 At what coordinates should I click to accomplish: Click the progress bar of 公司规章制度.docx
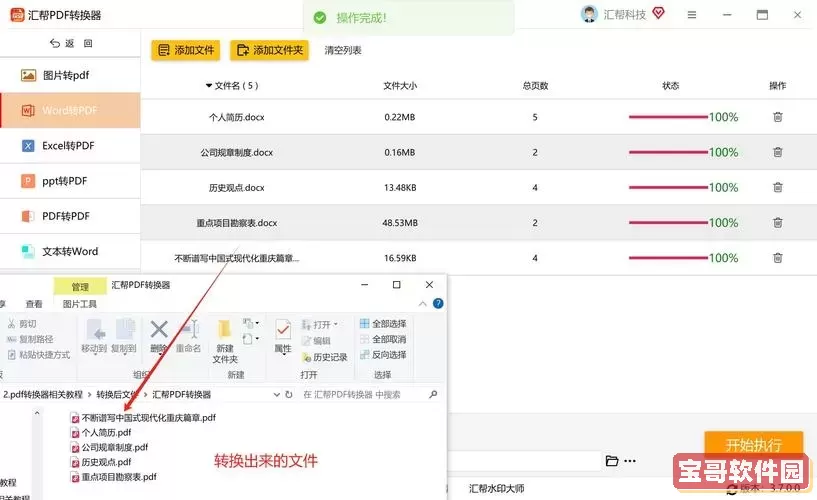point(668,152)
